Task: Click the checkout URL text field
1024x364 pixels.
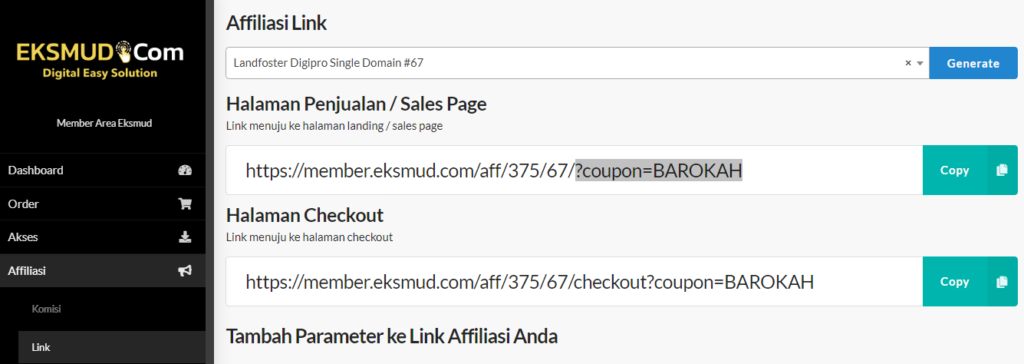Action: click(x=574, y=282)
